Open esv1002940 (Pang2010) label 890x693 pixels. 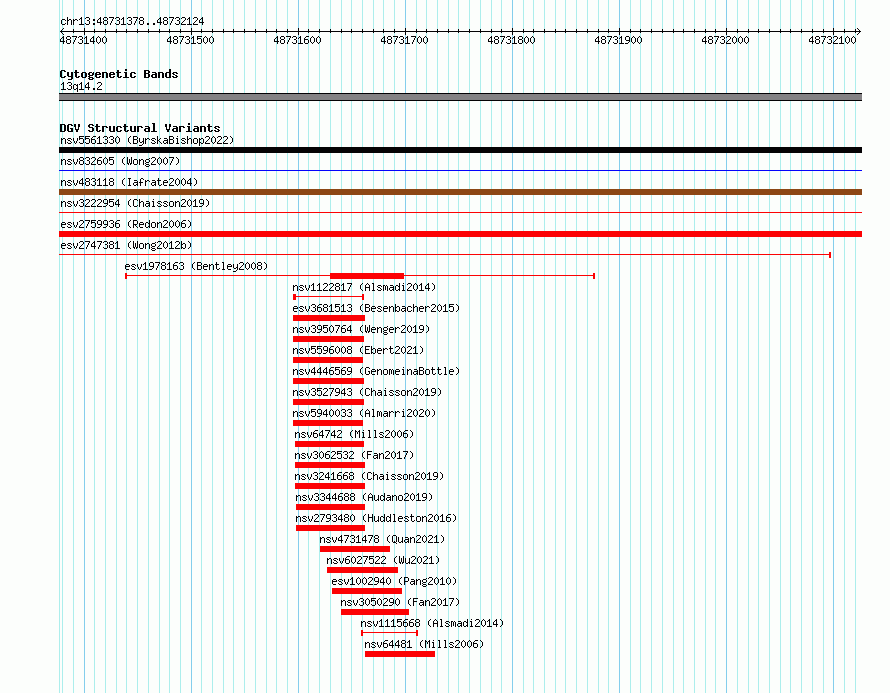(394, 581)
